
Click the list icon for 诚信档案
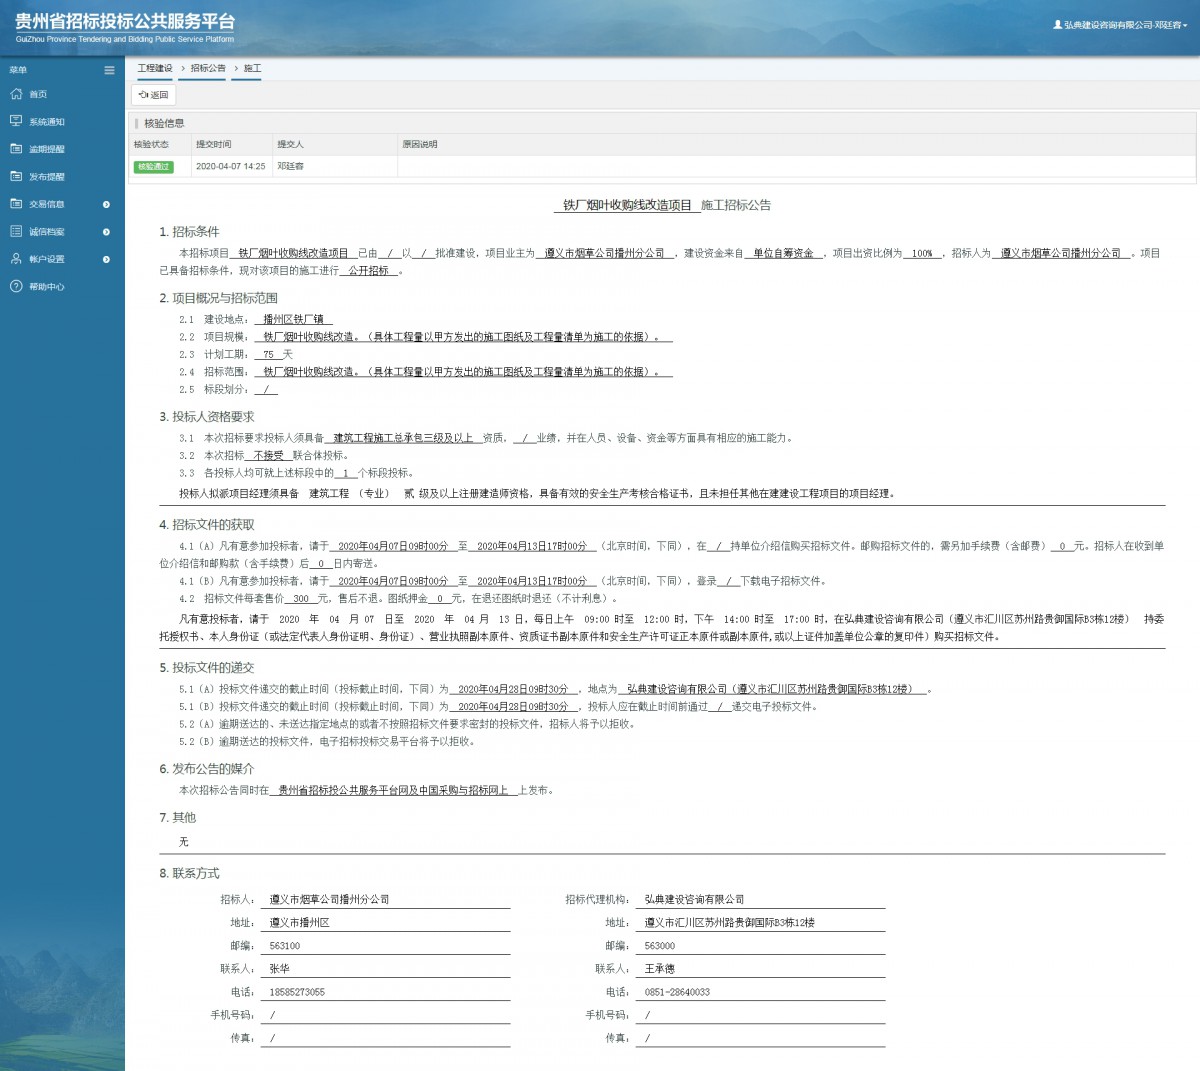pos(16,231)
